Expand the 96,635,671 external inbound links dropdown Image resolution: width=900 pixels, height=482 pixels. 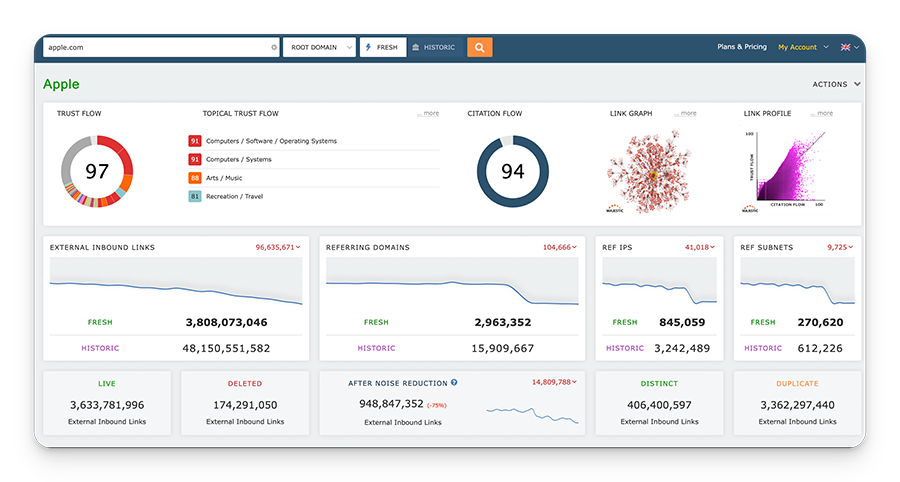(x=278, y=247)
